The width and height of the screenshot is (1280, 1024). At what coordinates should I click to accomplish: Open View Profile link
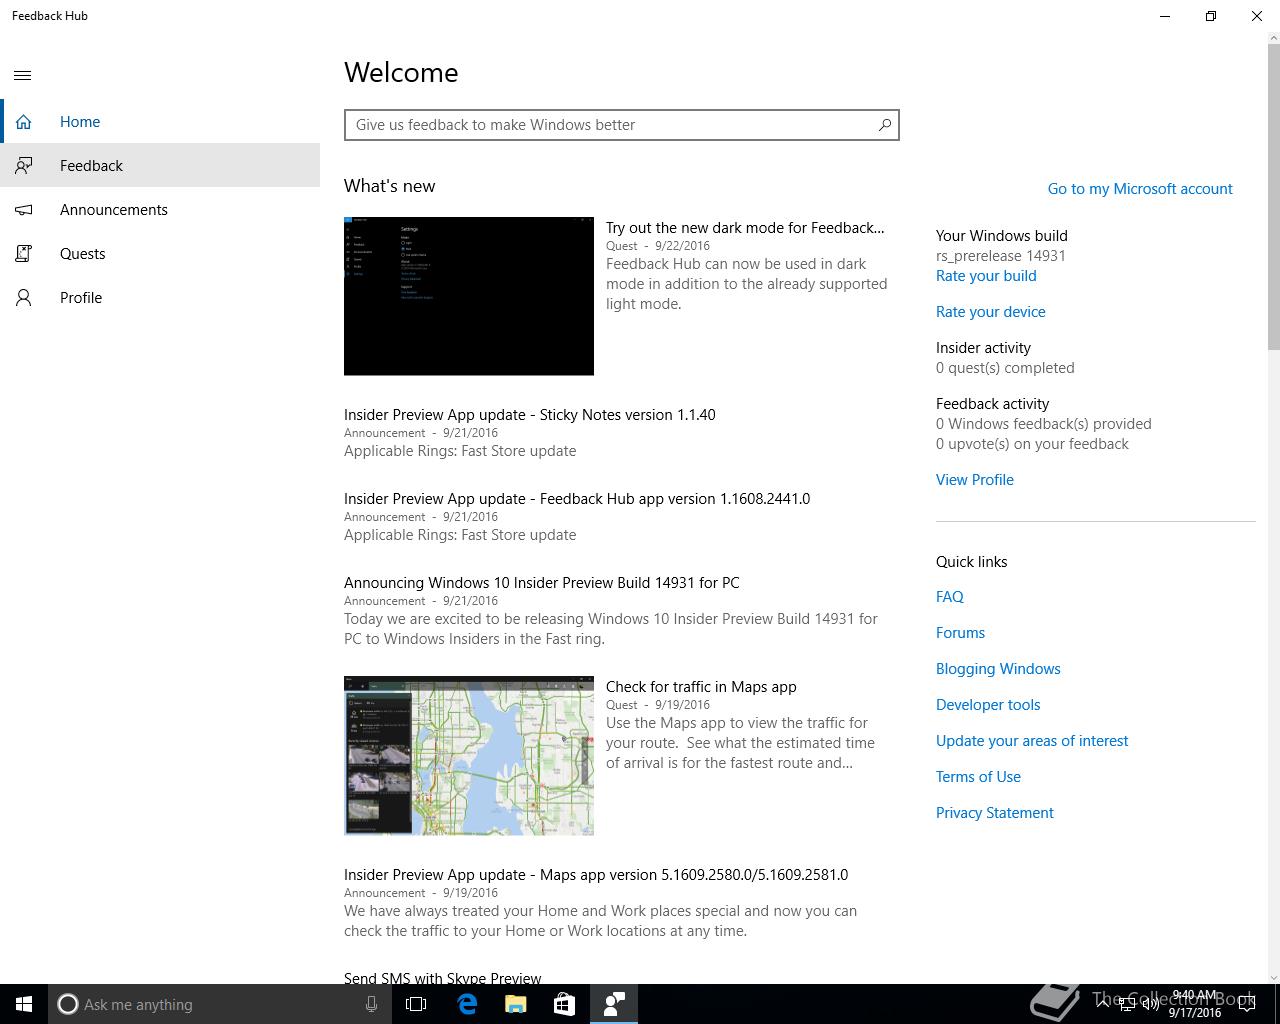point(975,480)
